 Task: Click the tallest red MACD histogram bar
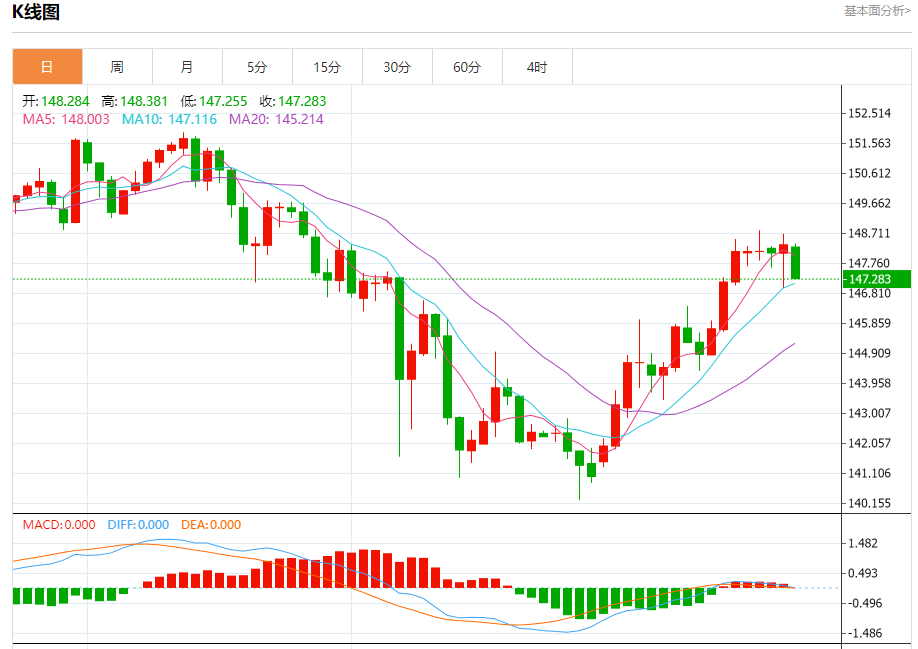tap(364, 569)
